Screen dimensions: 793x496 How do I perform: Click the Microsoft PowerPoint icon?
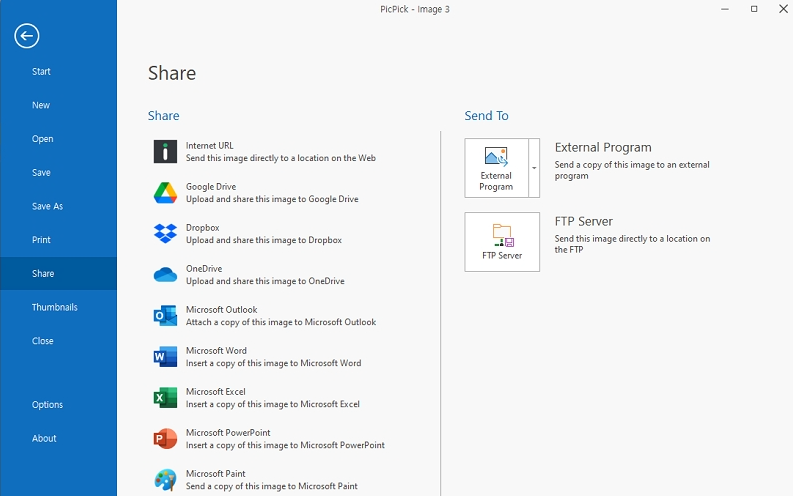(x=165, y=438)
